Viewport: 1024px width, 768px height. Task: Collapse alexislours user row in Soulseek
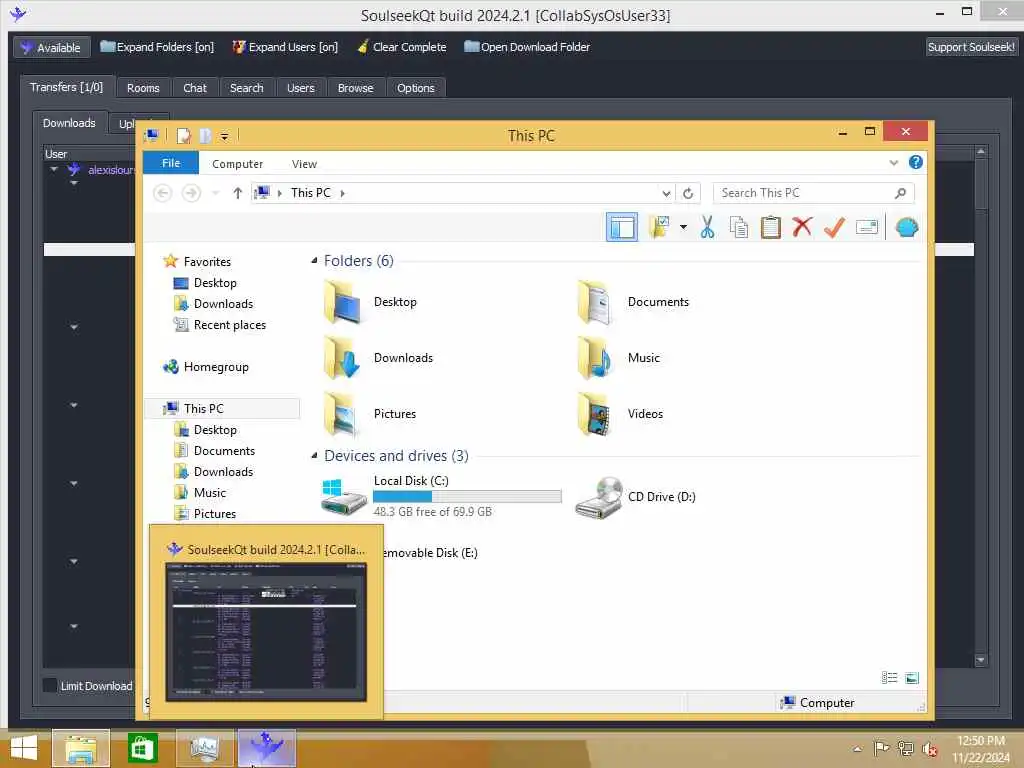point(54,170)
